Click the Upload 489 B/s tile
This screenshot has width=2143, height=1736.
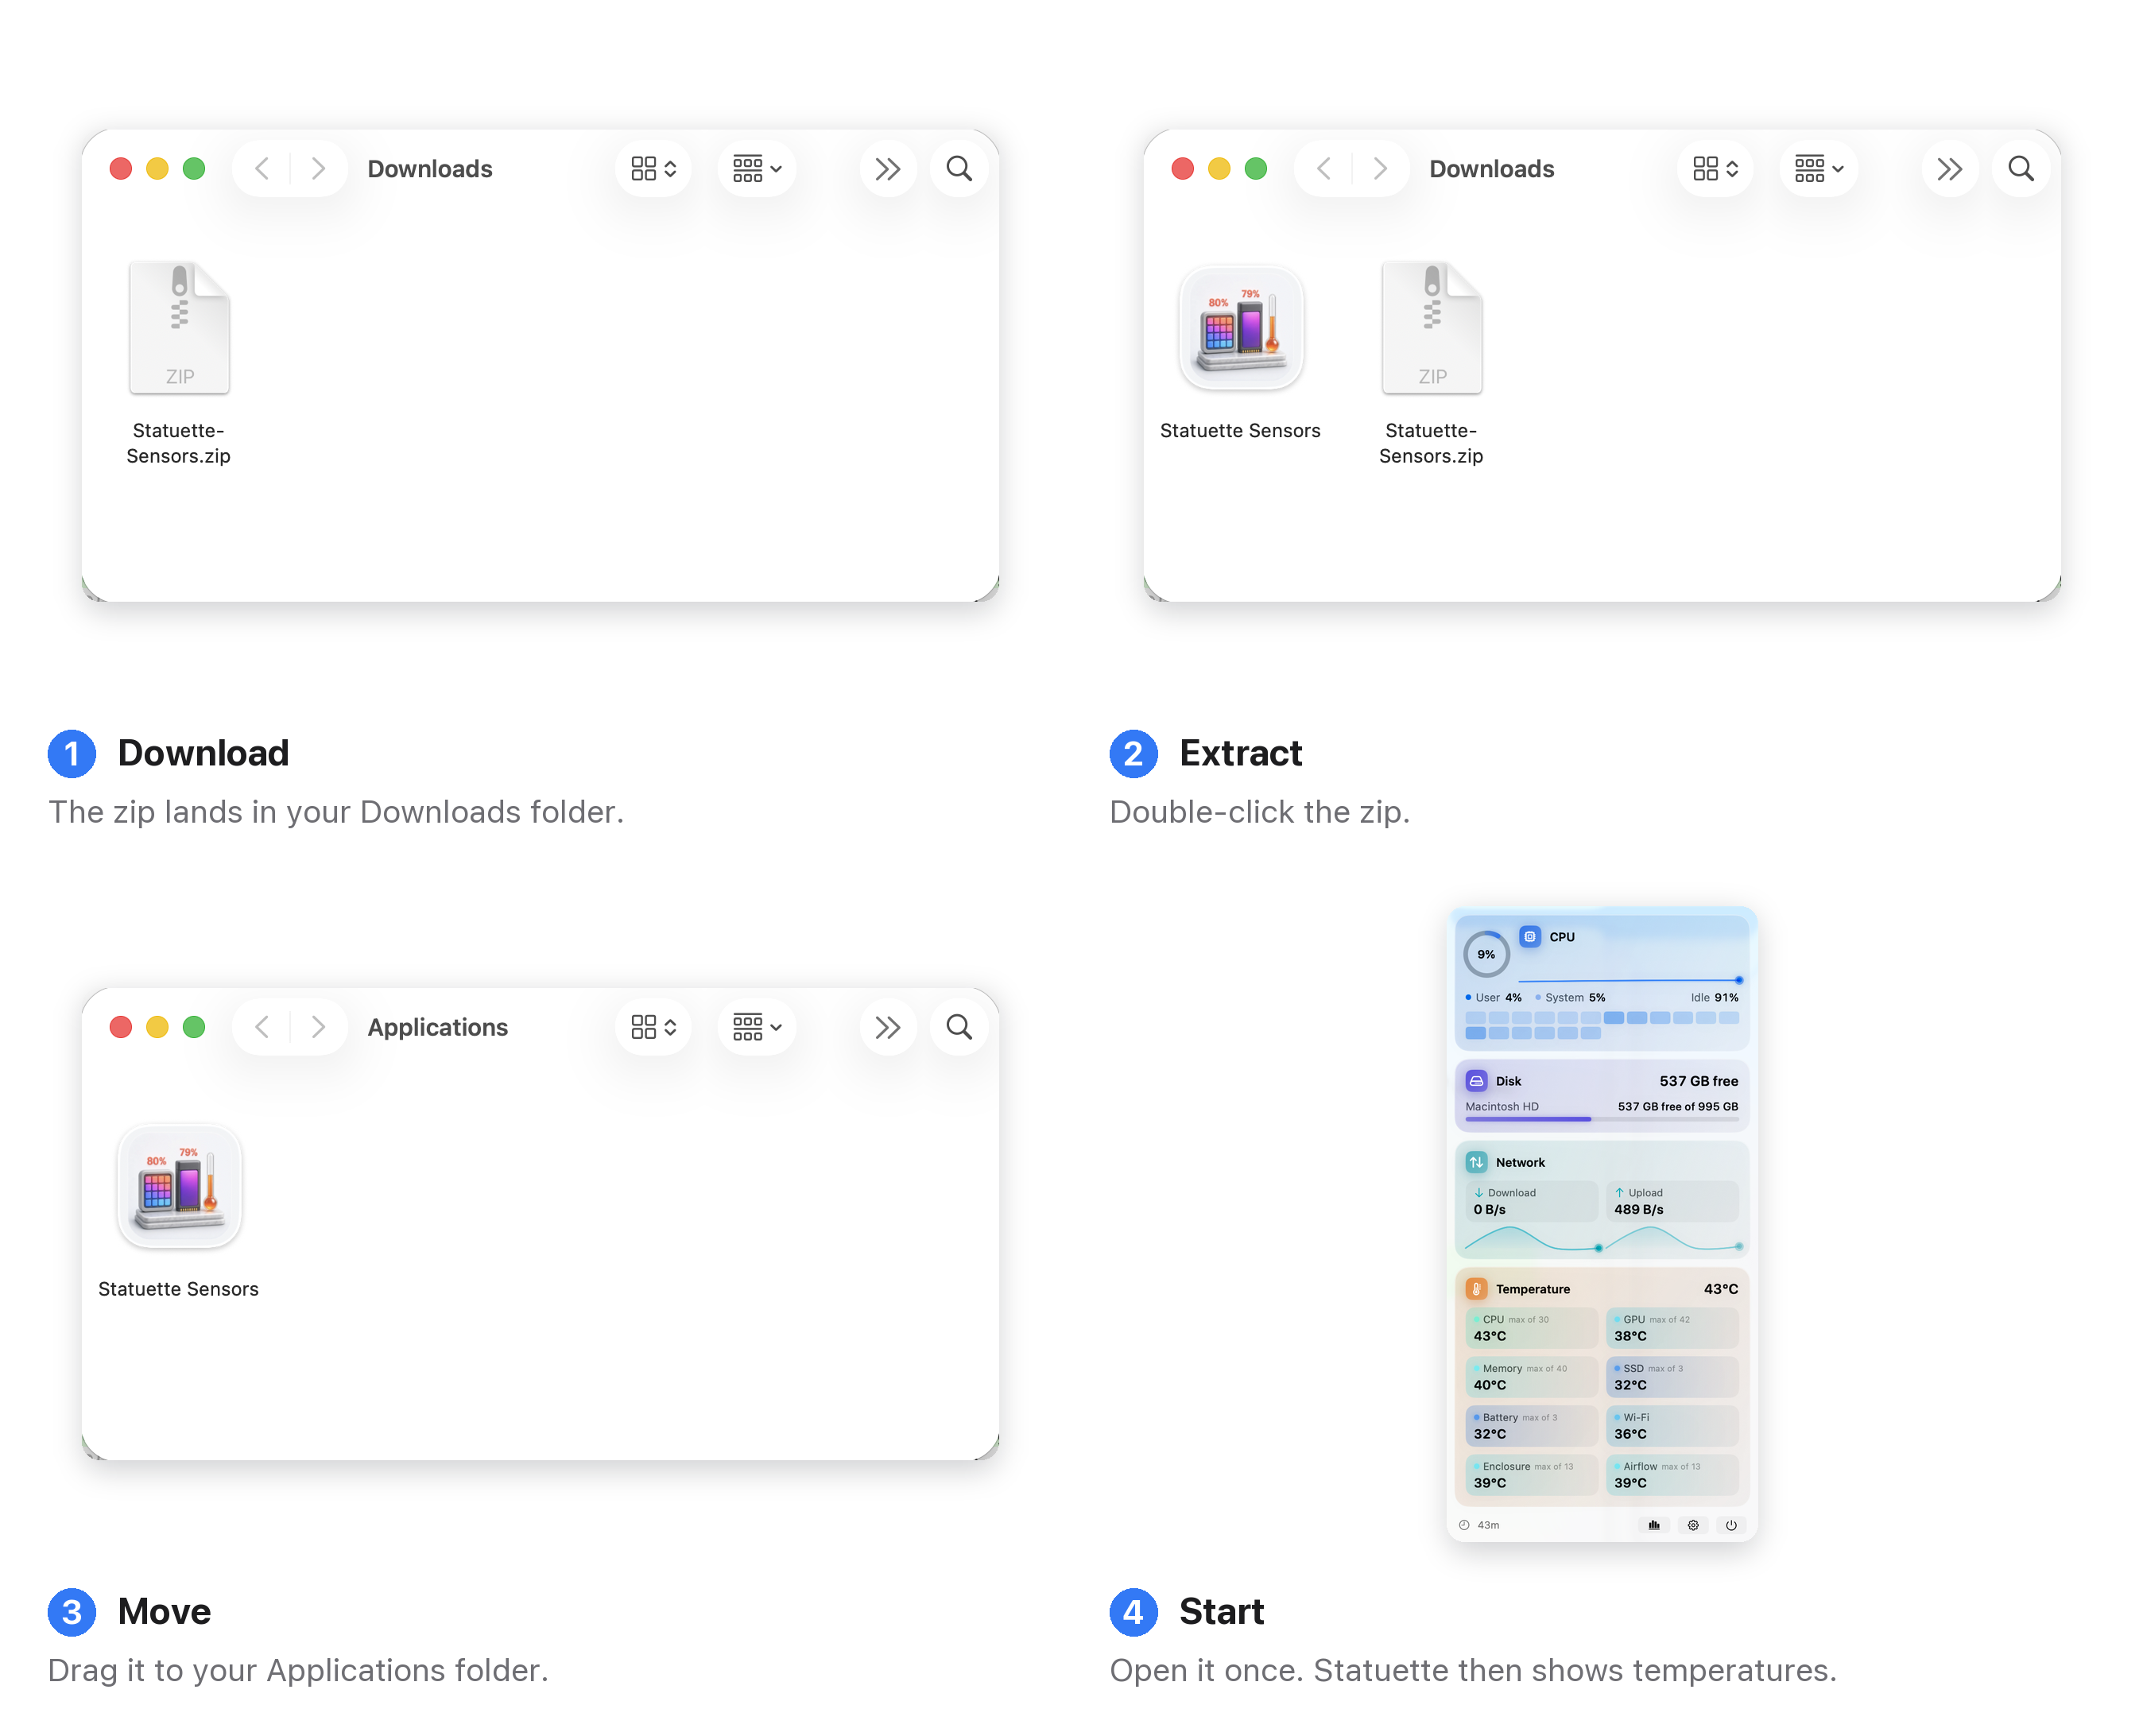1671,1200
